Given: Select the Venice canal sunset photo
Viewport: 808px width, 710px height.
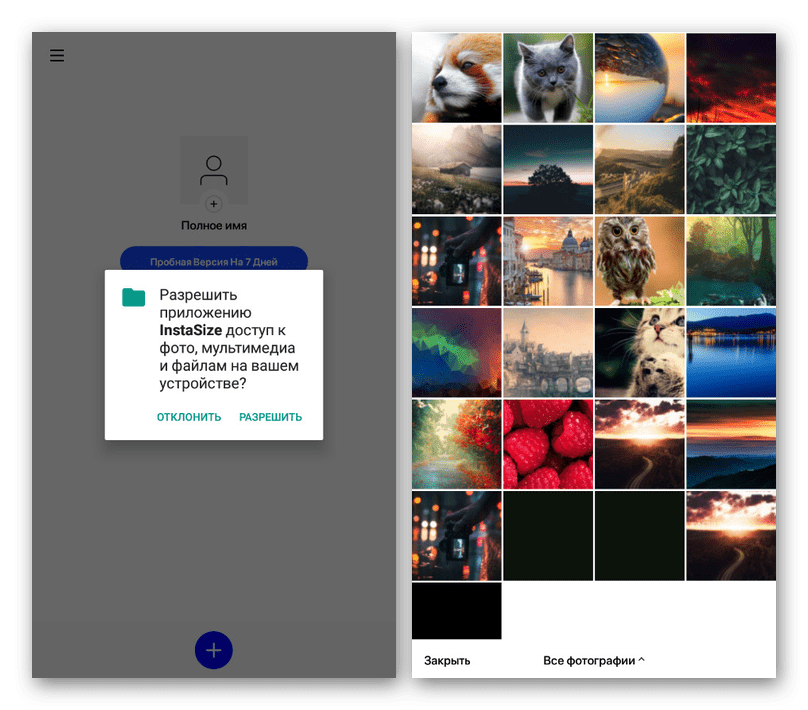Looking at the screenshot, I should 548,261.
